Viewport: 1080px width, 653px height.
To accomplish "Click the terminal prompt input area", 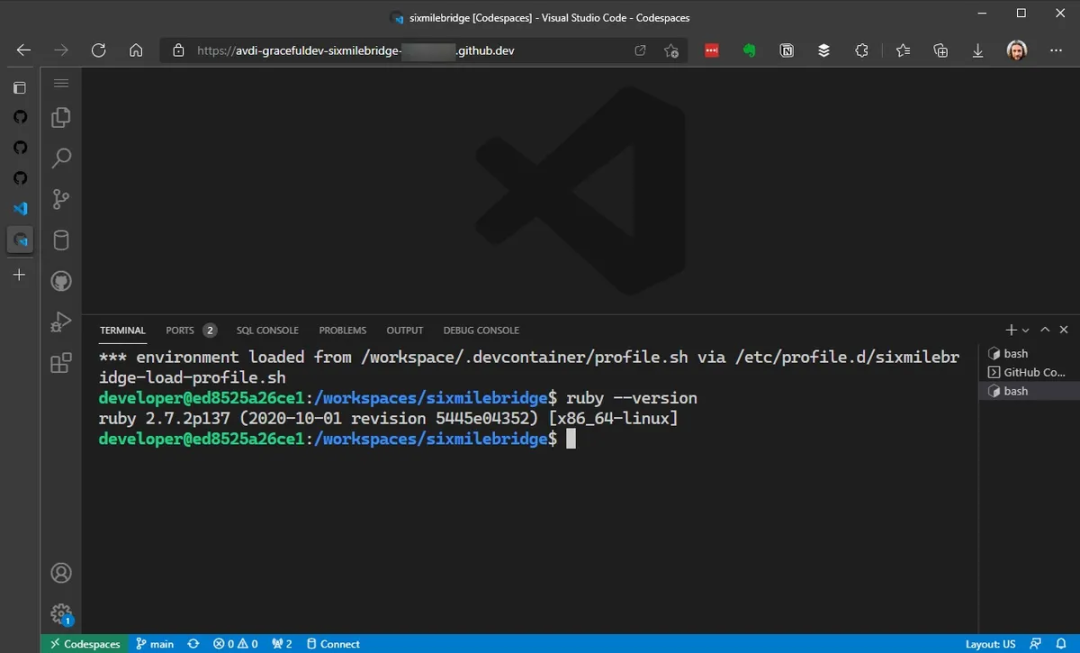I will [571, 439].
